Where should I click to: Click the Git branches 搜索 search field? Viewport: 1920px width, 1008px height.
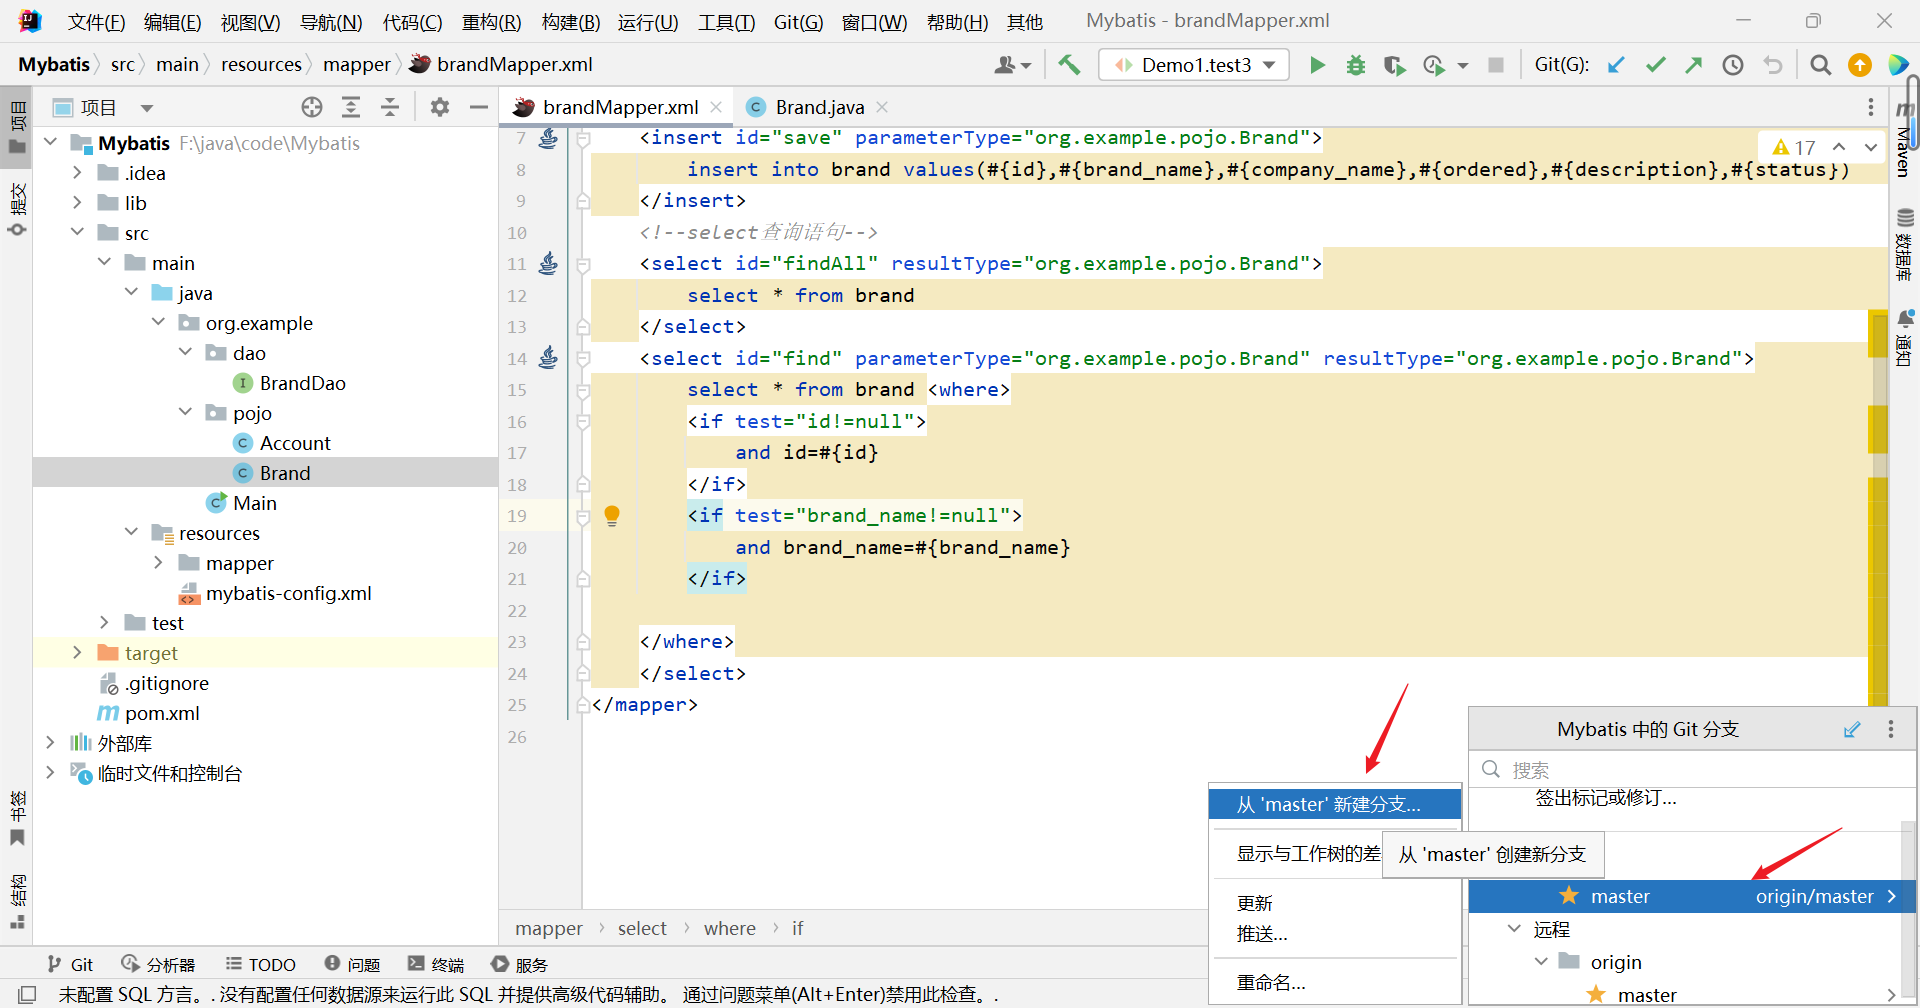1692,769
